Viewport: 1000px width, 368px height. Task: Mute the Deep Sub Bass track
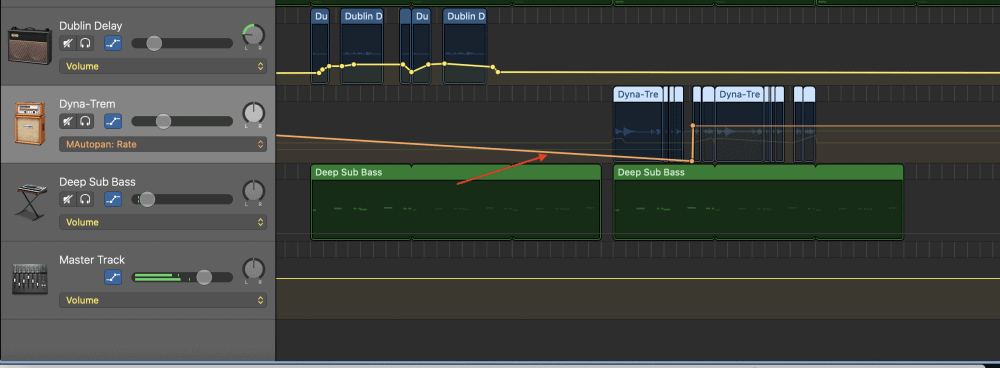(x=67, y=199)
